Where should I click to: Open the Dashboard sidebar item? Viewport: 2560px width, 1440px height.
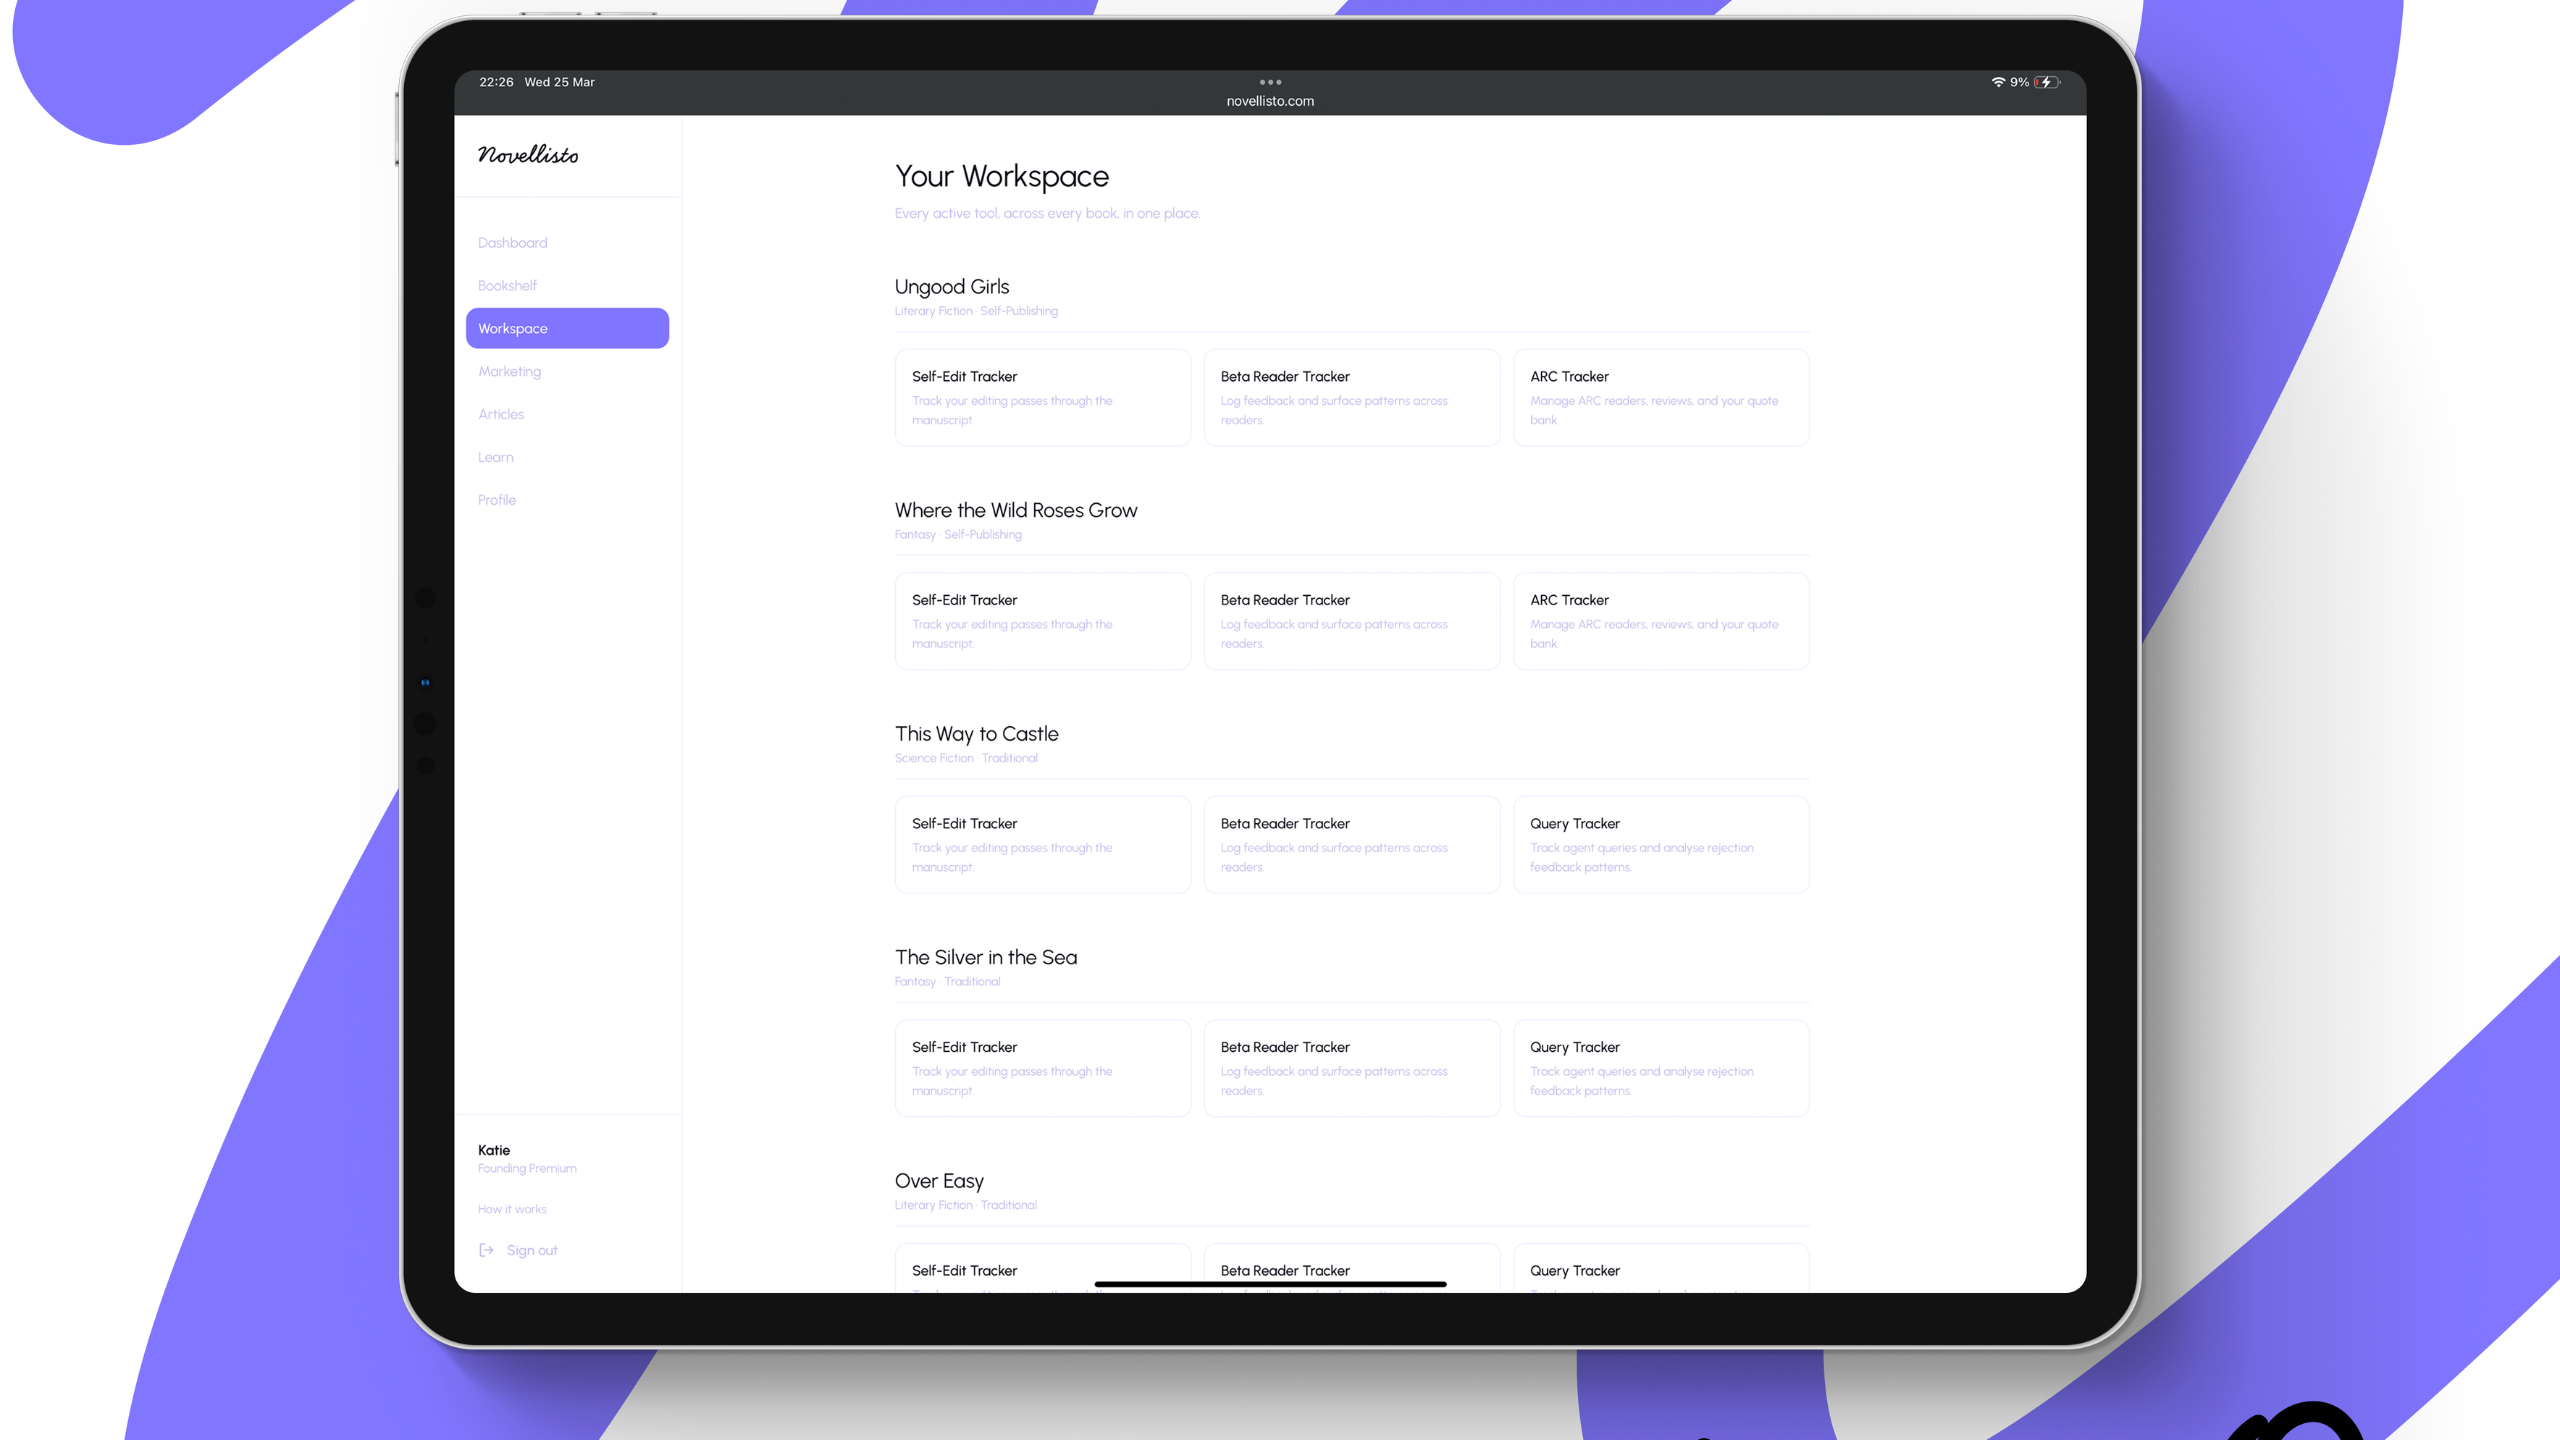tap(512, 243)
